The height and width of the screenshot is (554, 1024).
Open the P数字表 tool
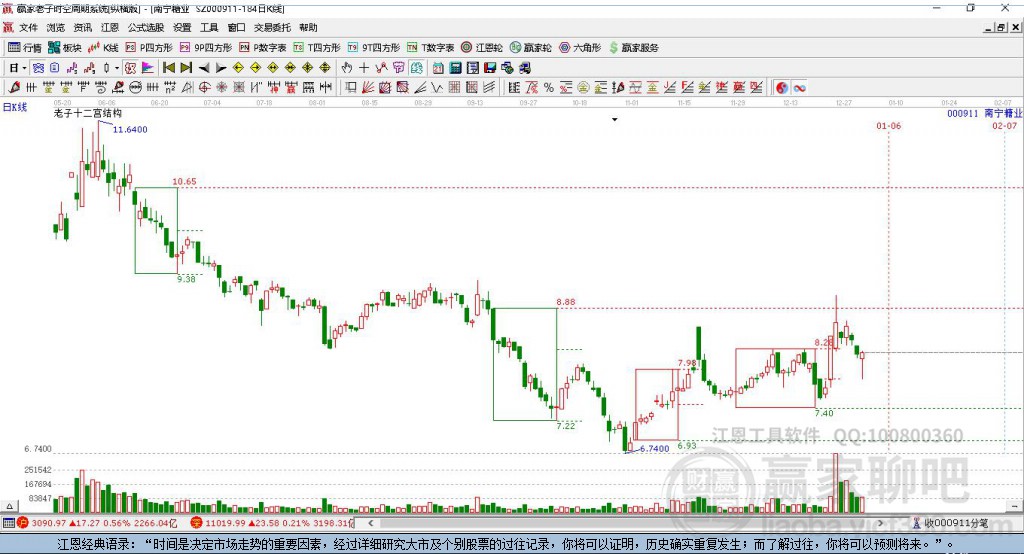click(263, 48)
